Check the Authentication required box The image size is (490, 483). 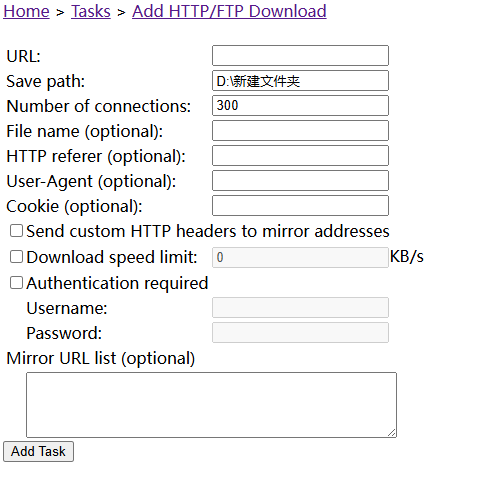click(16, 283)
